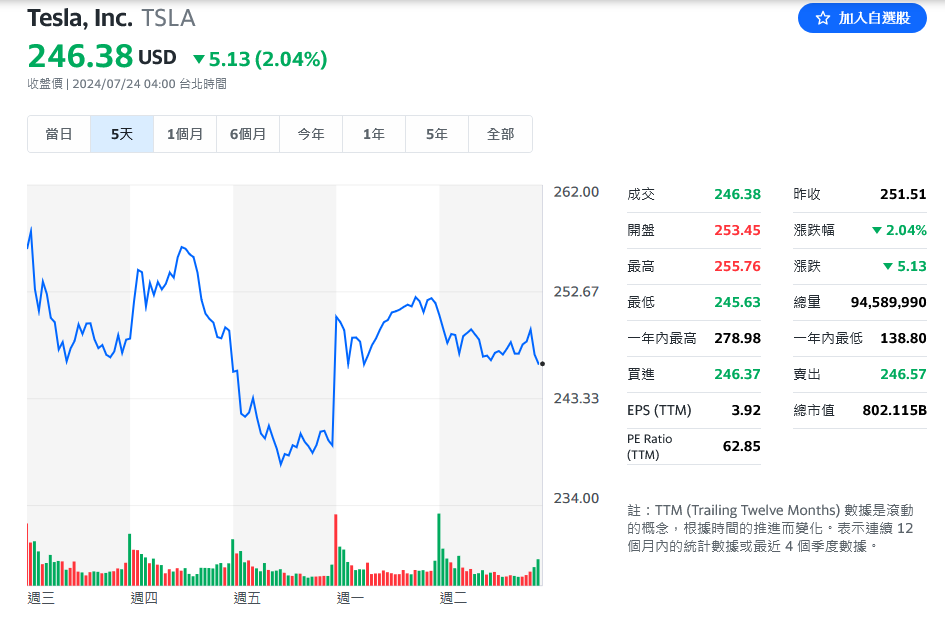Click the tall red volume bar at 週一
Image resolution: width=945 pixels, height=617 pixels.
tap(335, 550)
